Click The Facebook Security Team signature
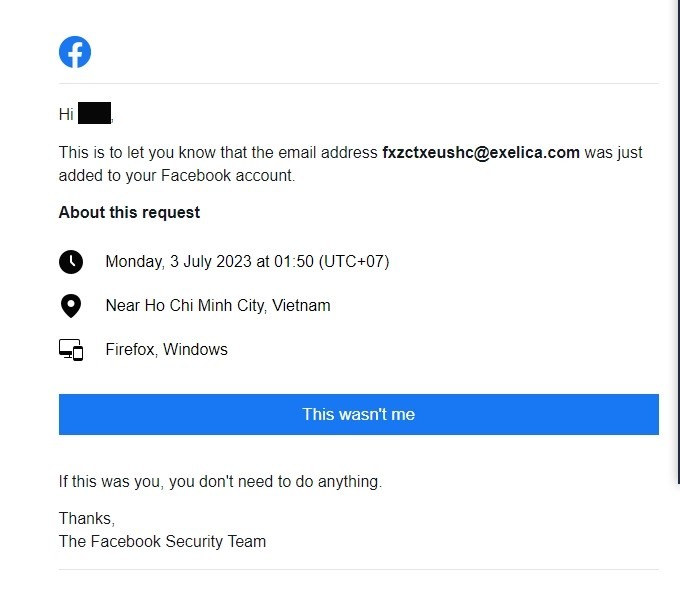680x589 pixels. click(162, 542)
